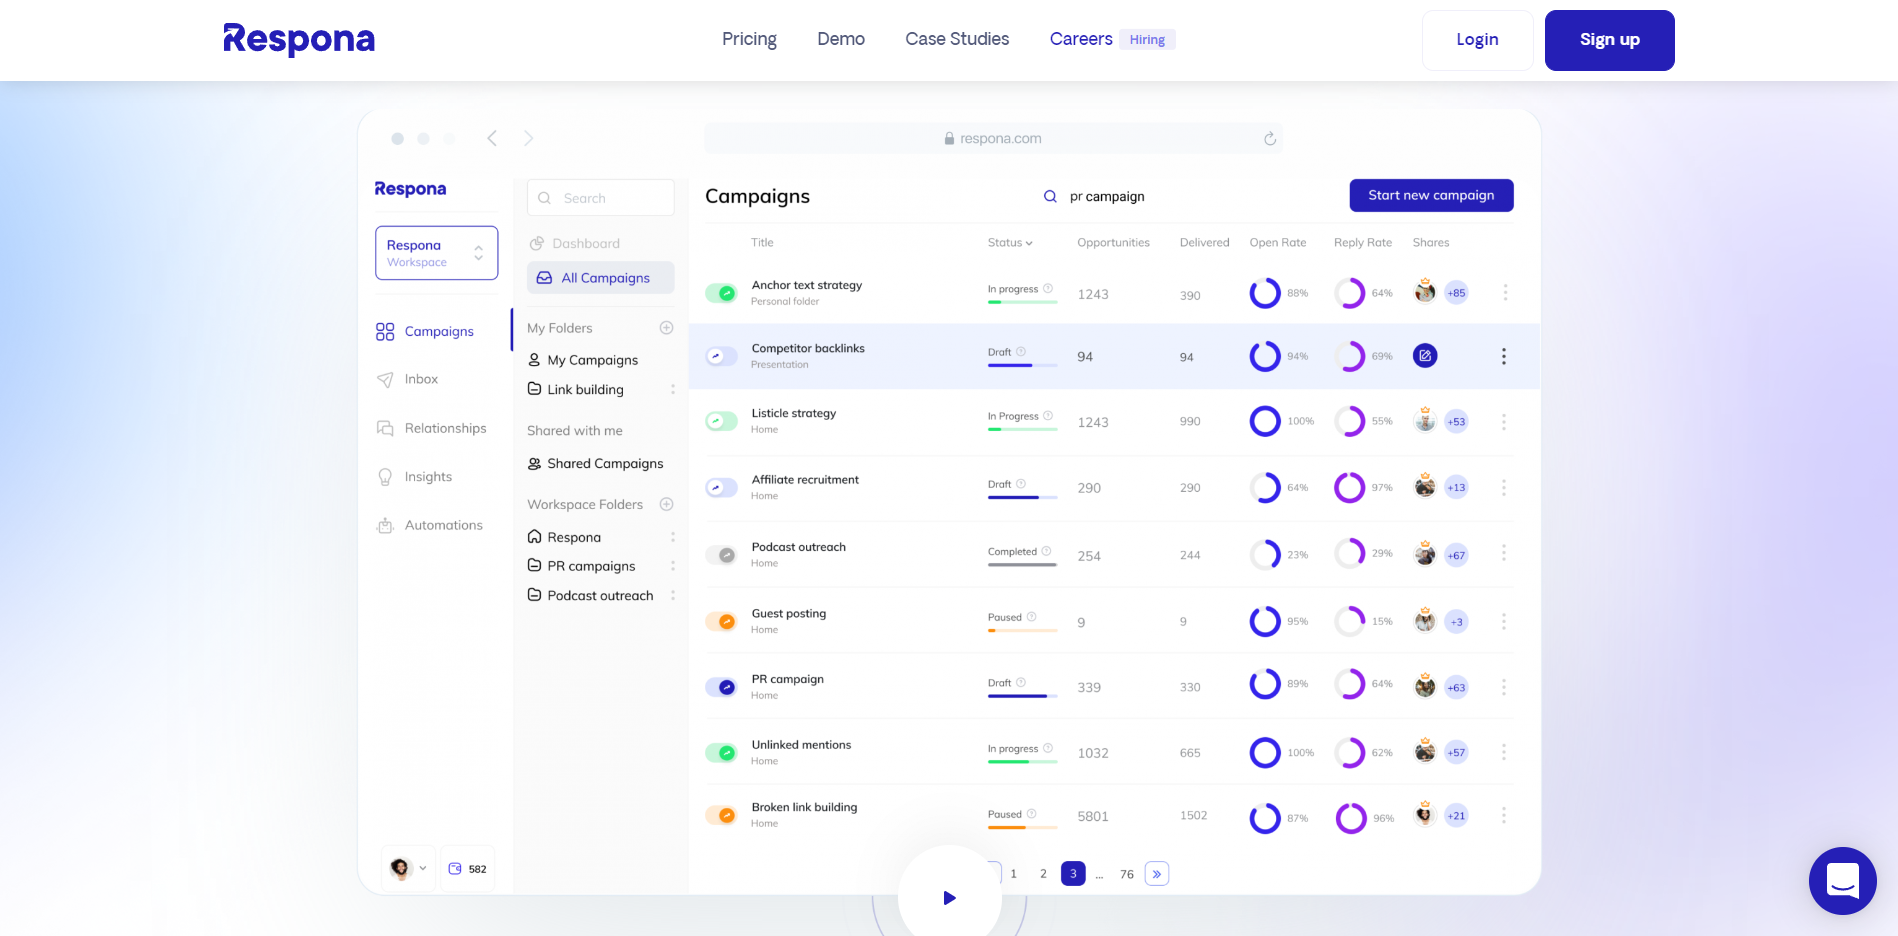Go to last page with double-arrow button
Screen dimensions: 1898x936
click(1157, 874)
